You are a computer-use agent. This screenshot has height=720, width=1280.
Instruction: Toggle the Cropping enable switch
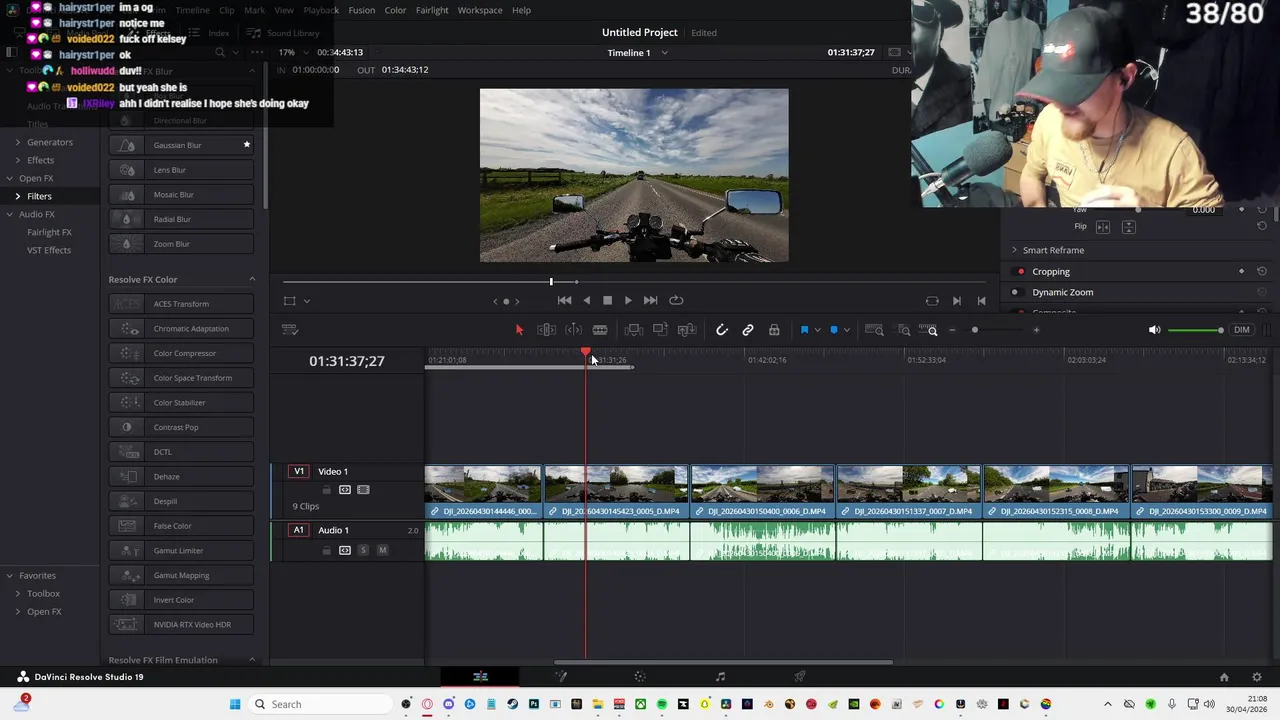pos(1020,272)
